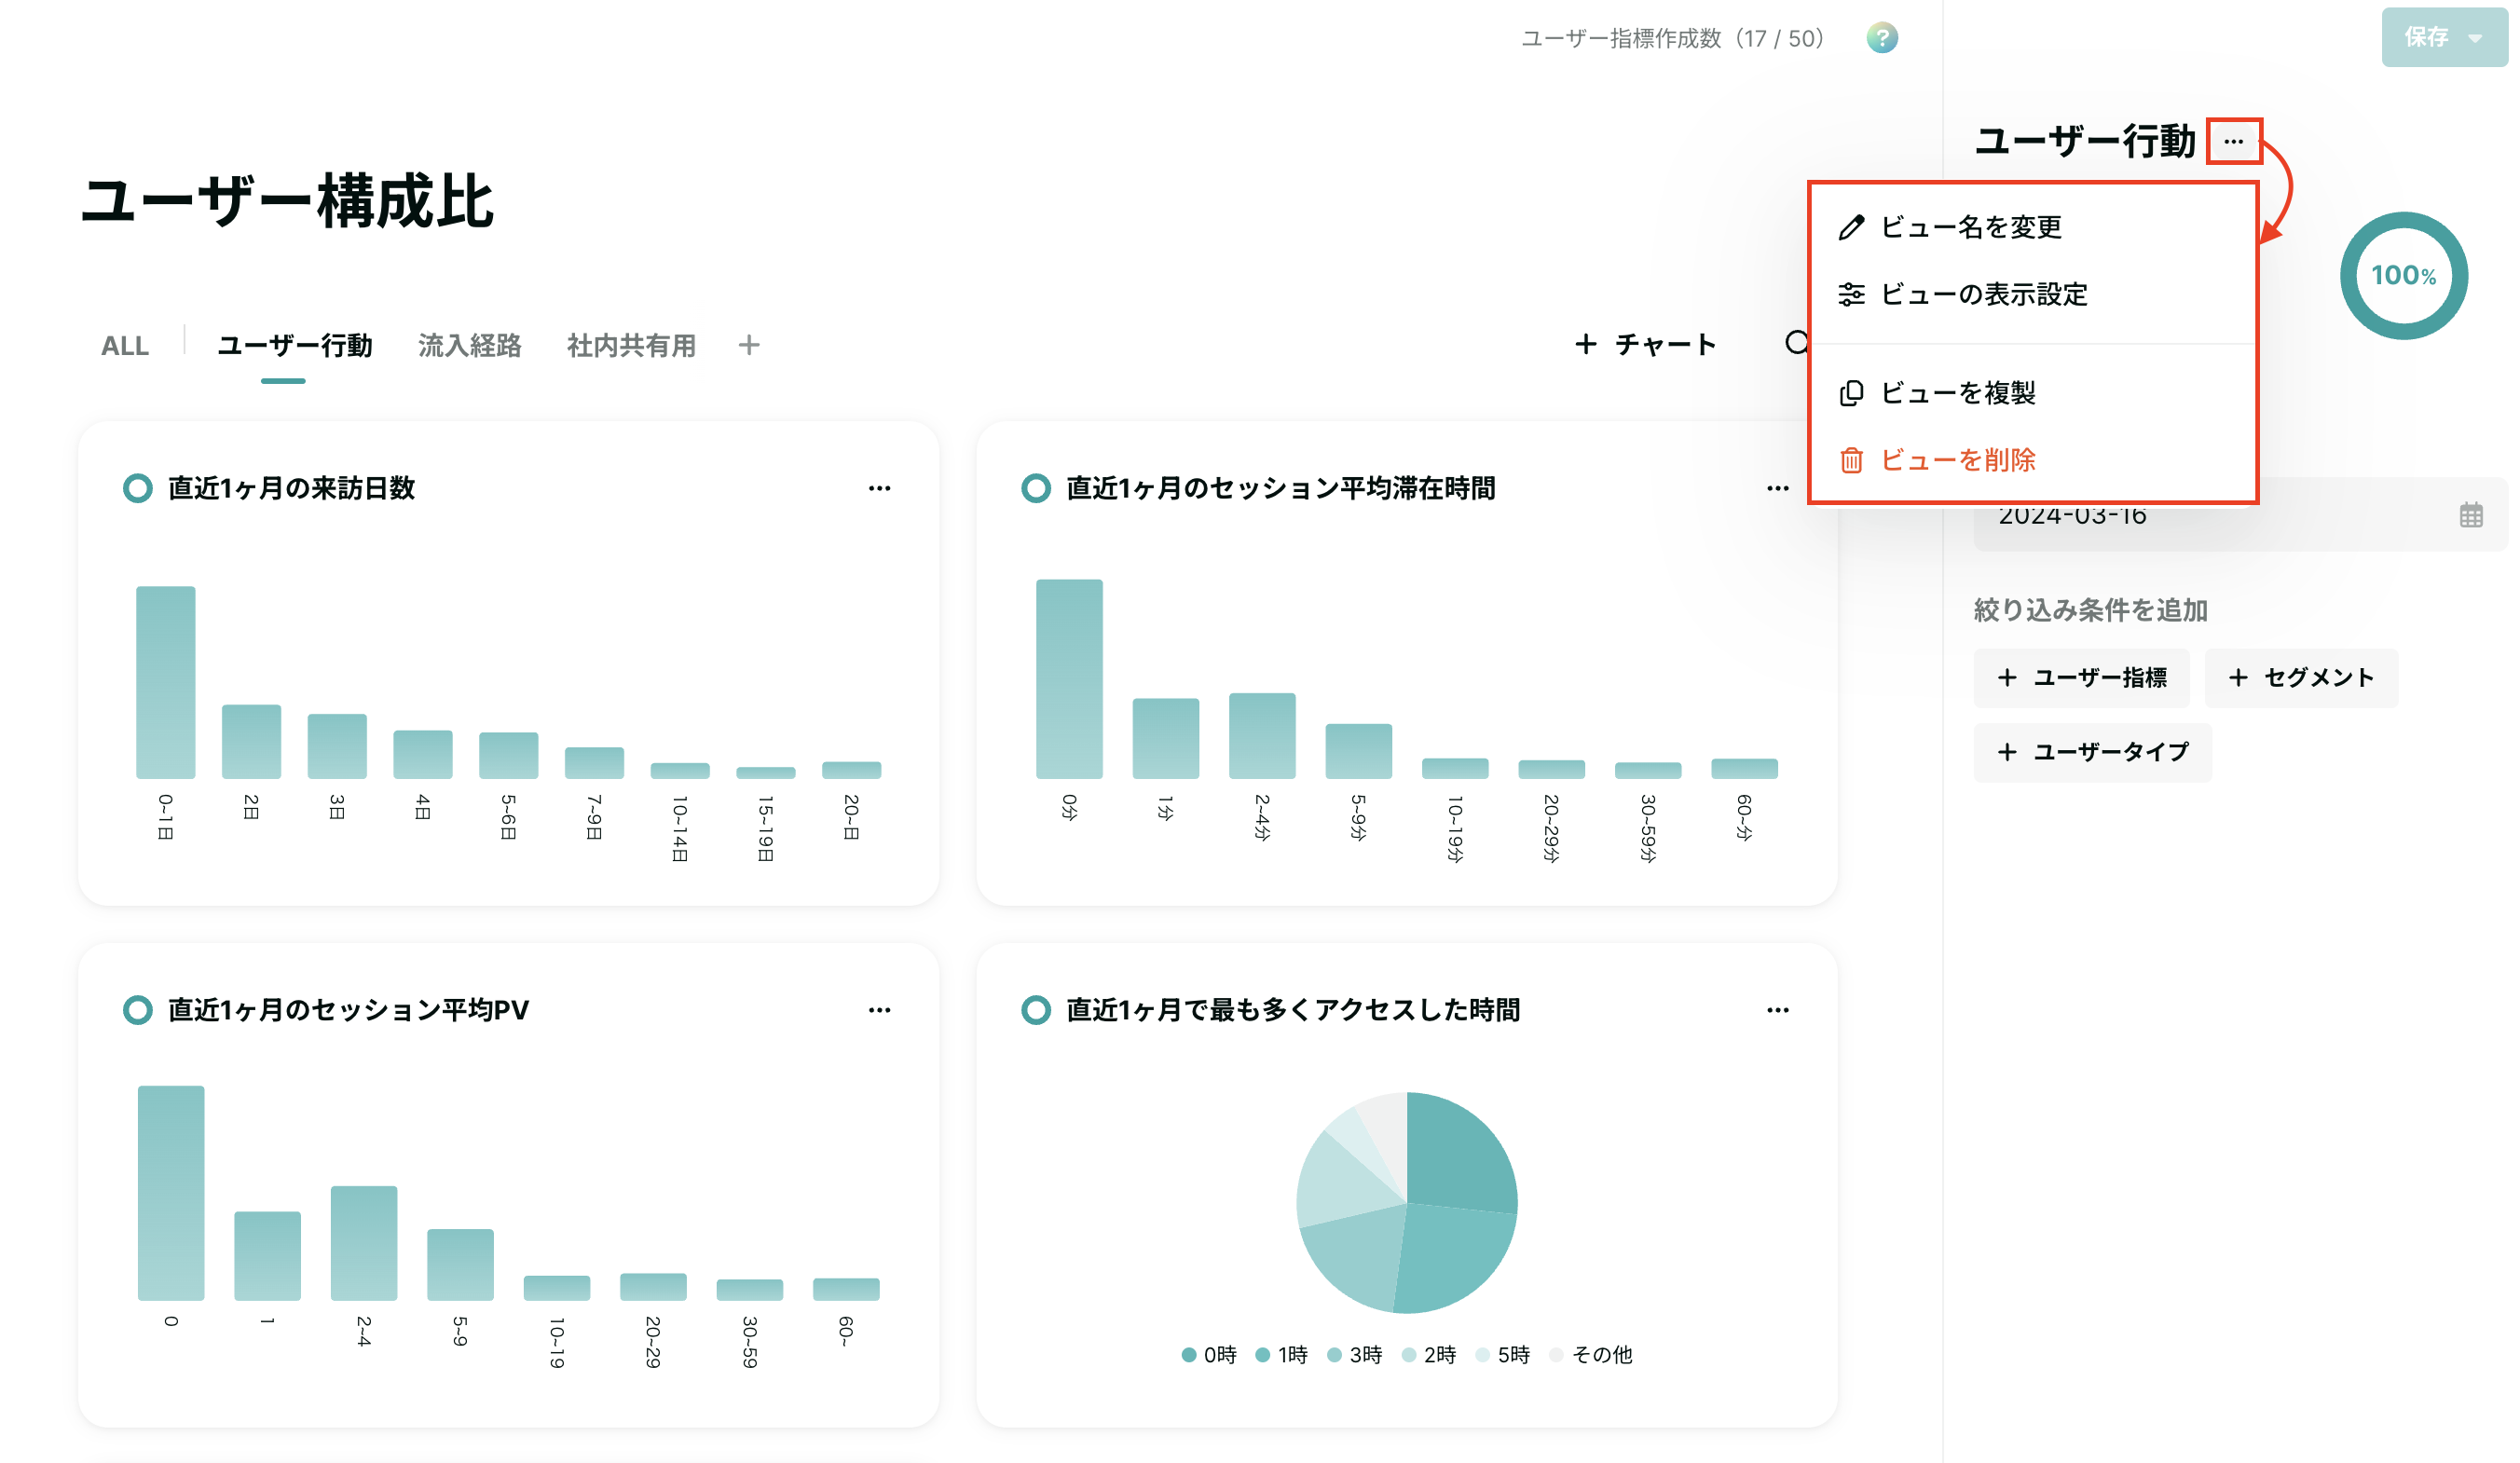Click the search magnifier icon near チャート
The height and width of the screenshot is (1463, 2520).
1796,343
